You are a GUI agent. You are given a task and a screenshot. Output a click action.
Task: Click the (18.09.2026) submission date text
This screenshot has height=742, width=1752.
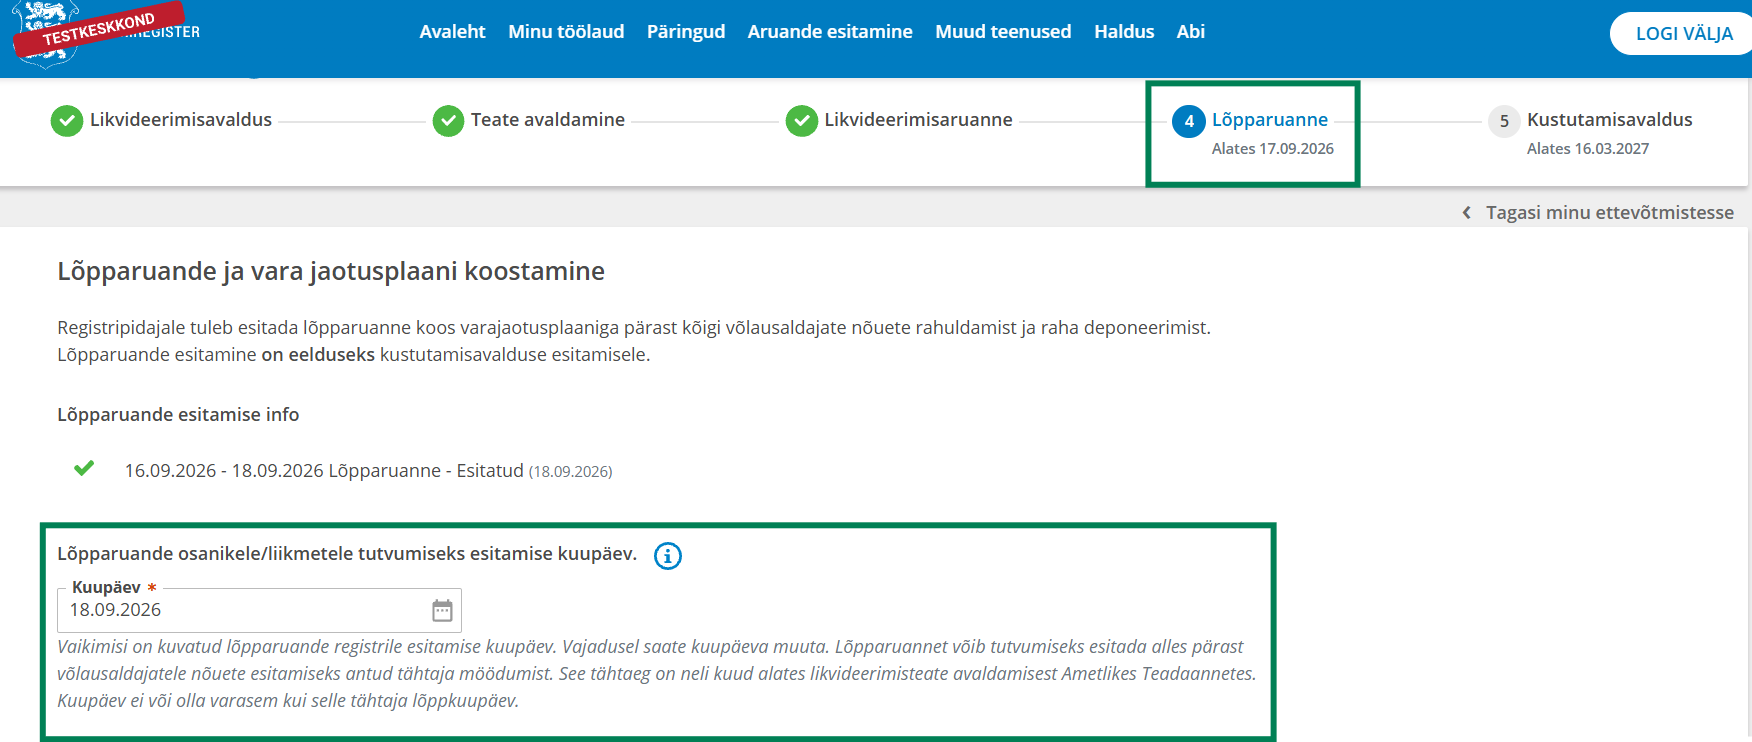coord(570,471)
